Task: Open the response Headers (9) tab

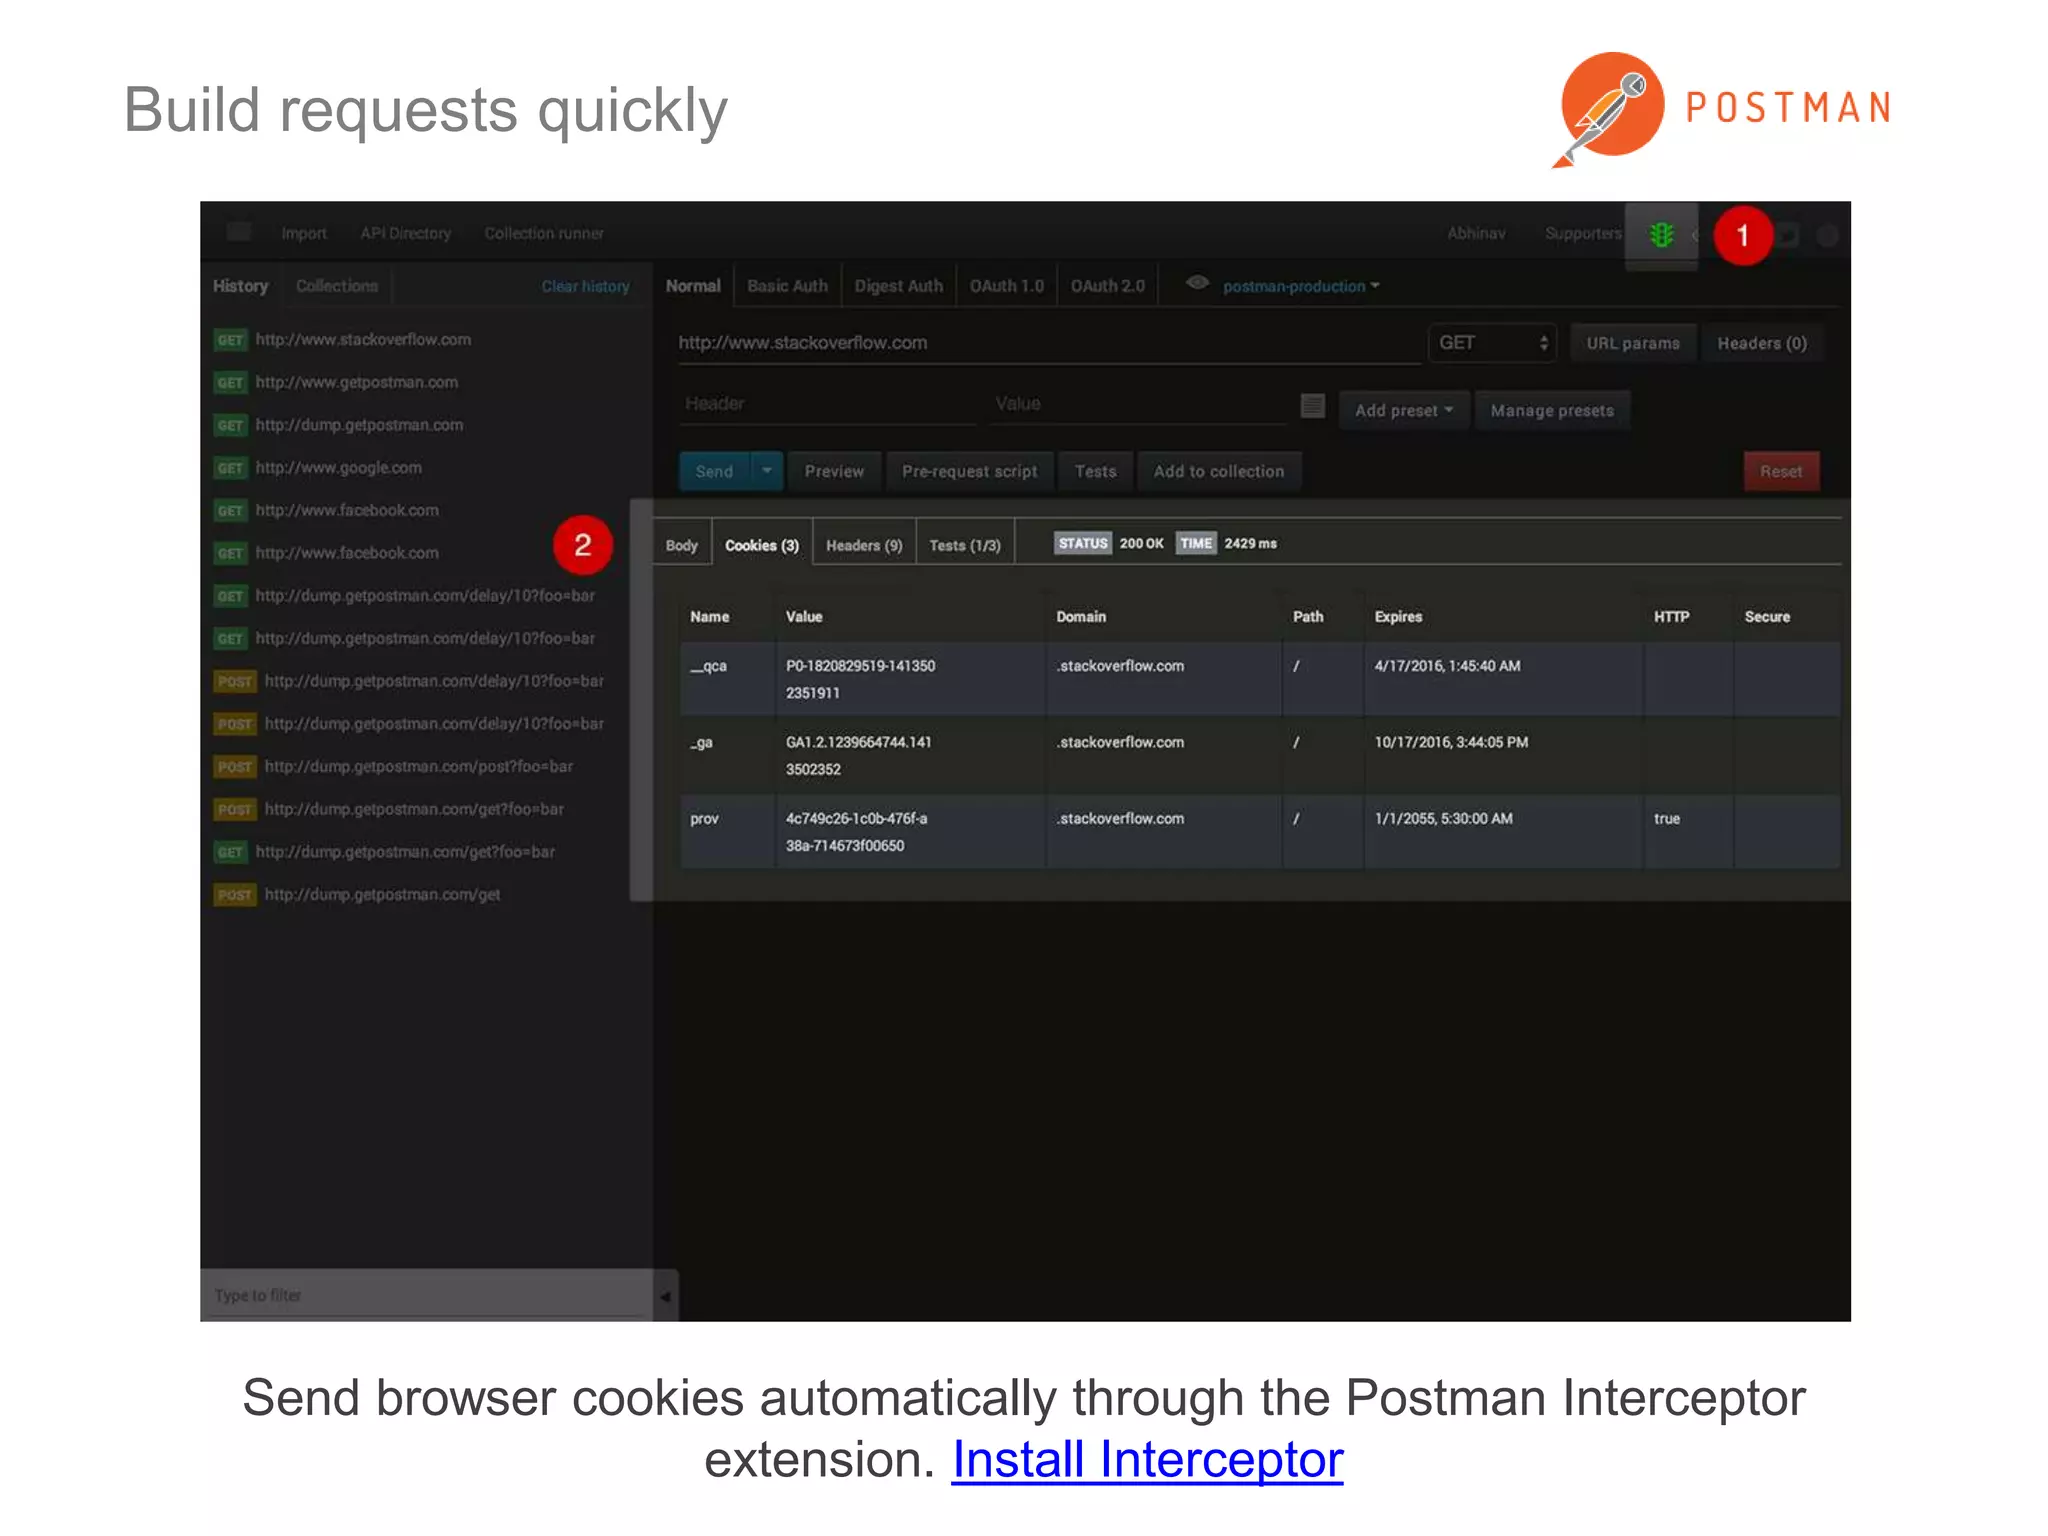Action: (864, 545)
